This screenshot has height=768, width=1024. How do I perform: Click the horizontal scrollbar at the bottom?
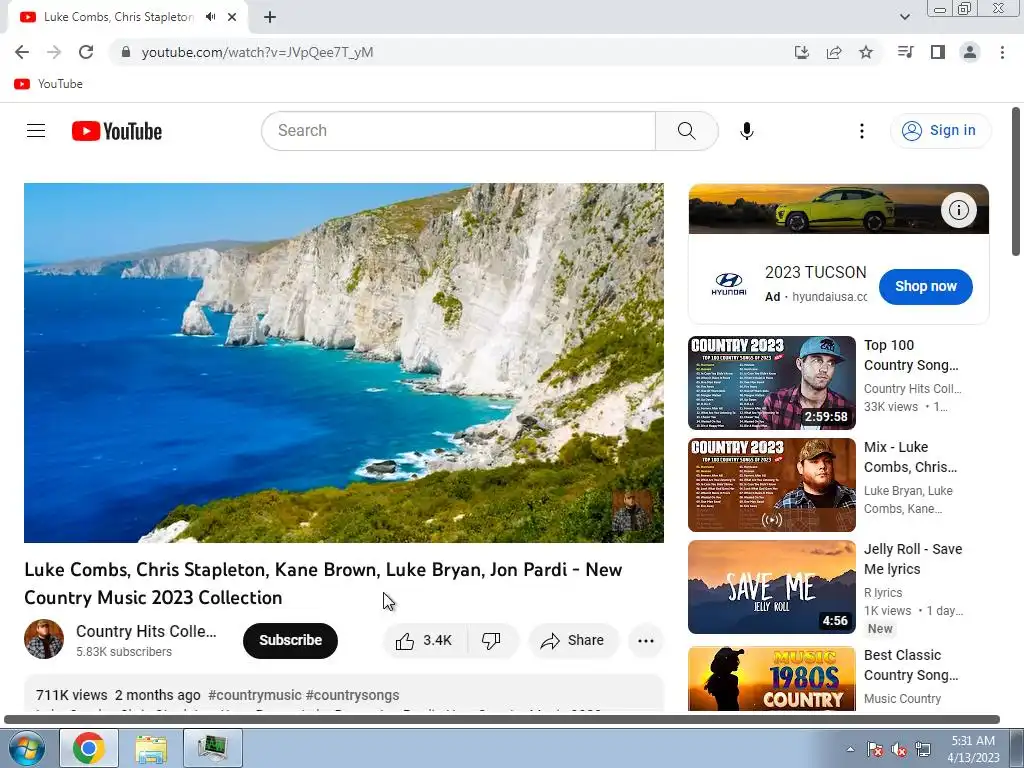(x=502, y=720)
